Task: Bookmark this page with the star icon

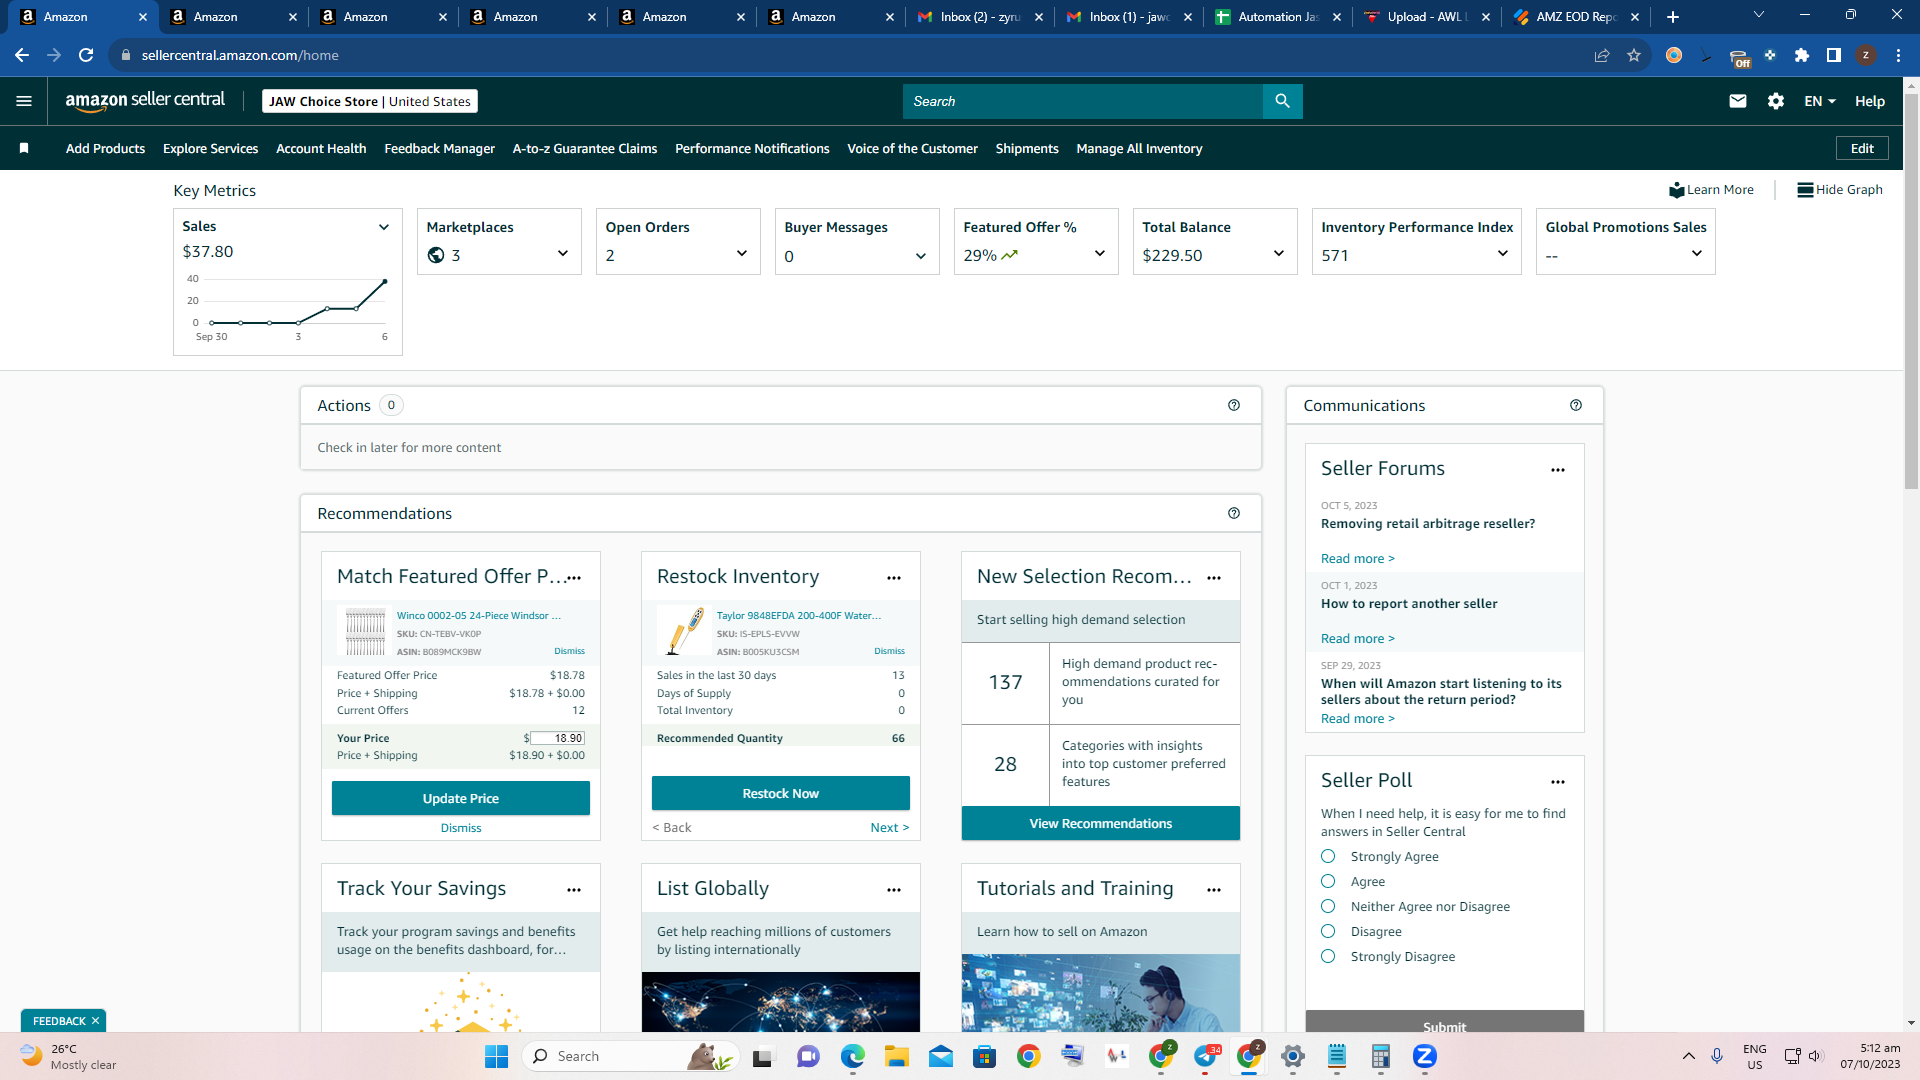Action: (1634, 55)
